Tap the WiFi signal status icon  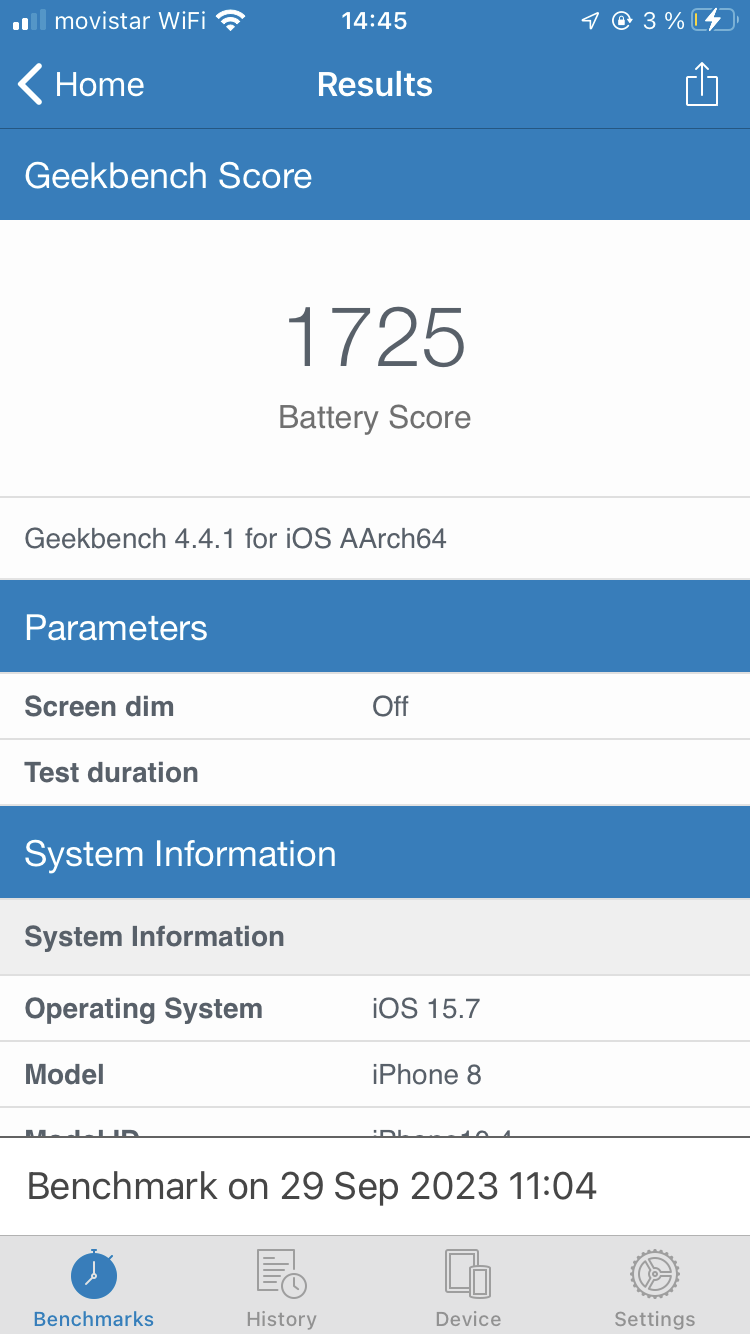pos(231,21)
